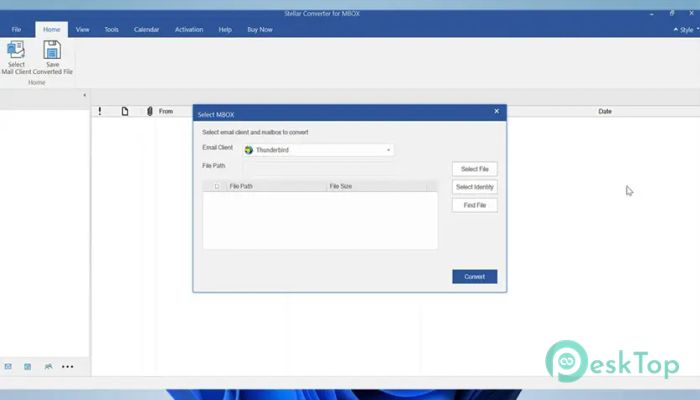Open the Email Client Thunderbird dropdown
This screenshot has width=700, height=400.
point(318,150)
